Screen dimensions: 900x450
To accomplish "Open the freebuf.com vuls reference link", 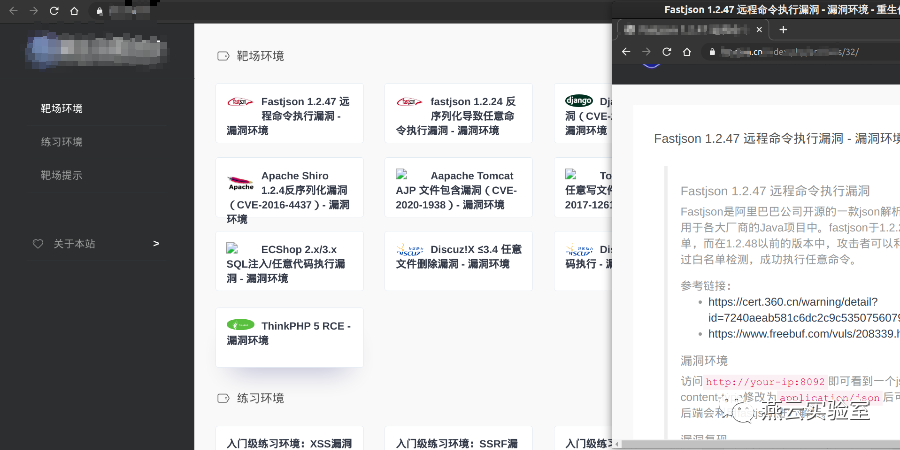I will 804,333.
